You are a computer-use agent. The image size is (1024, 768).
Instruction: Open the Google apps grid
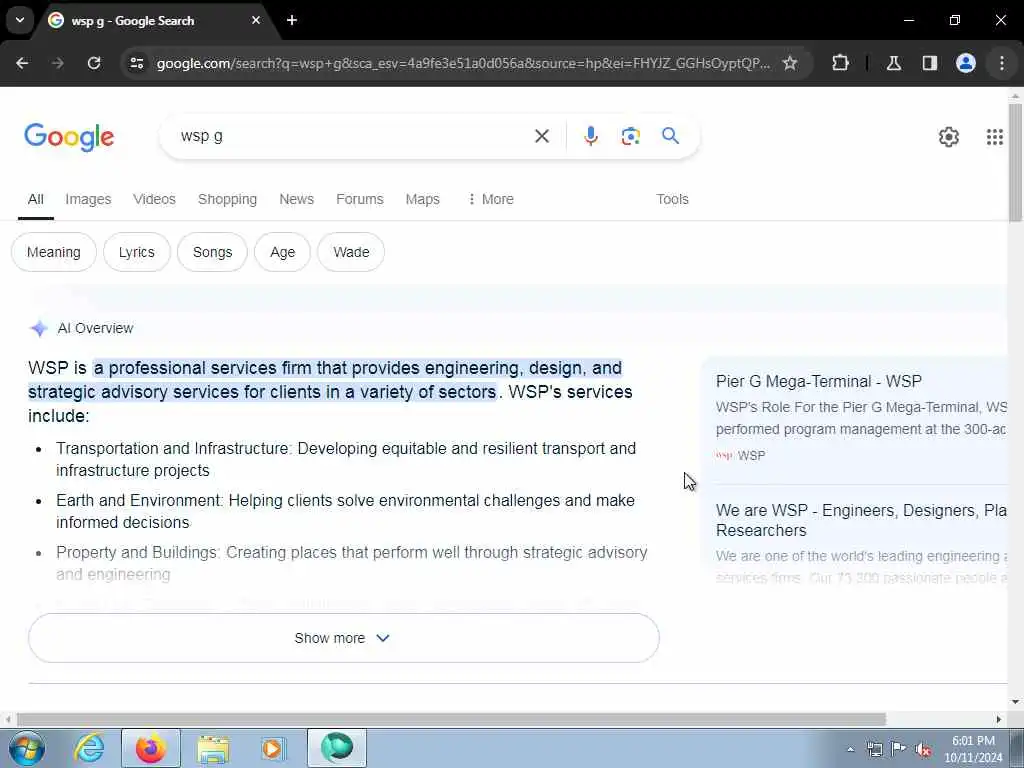pyautogui.click(x=995, y=136)
